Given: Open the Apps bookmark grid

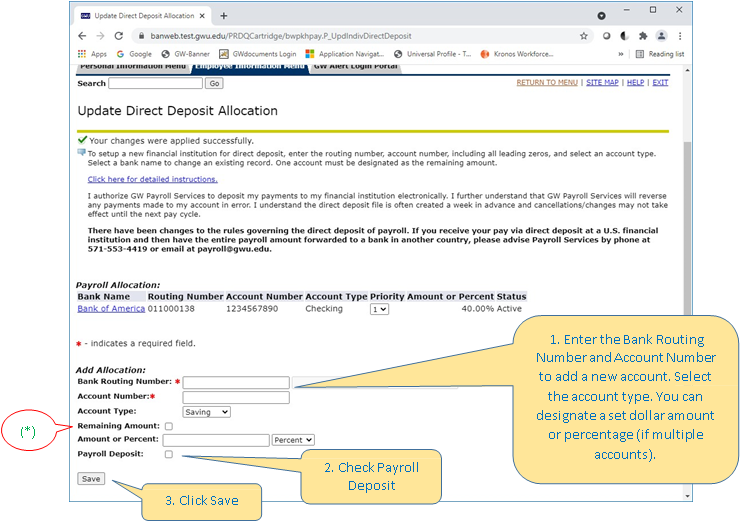Looking at the screenshot, I should click(x=93, y=54).
